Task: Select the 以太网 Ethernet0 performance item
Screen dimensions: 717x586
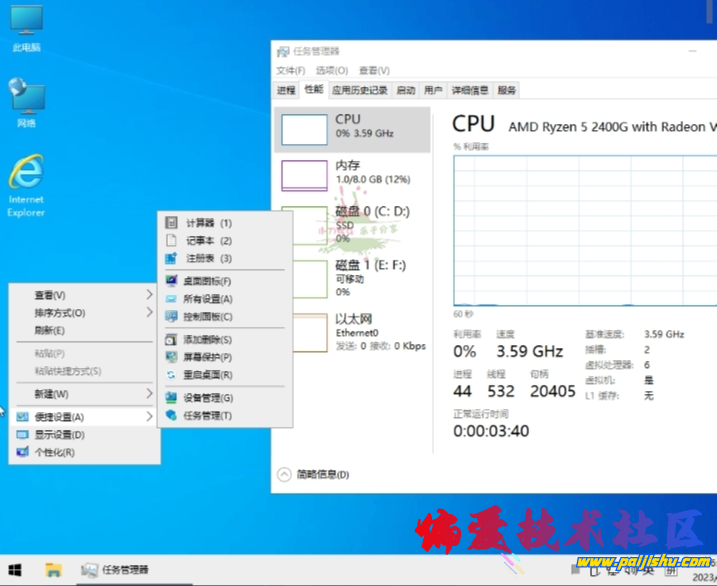Action: point(352,331)
